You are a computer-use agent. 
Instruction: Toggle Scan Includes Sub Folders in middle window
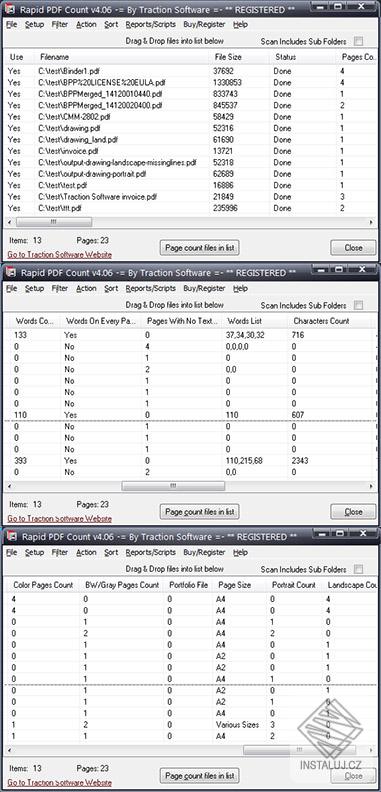358,305
